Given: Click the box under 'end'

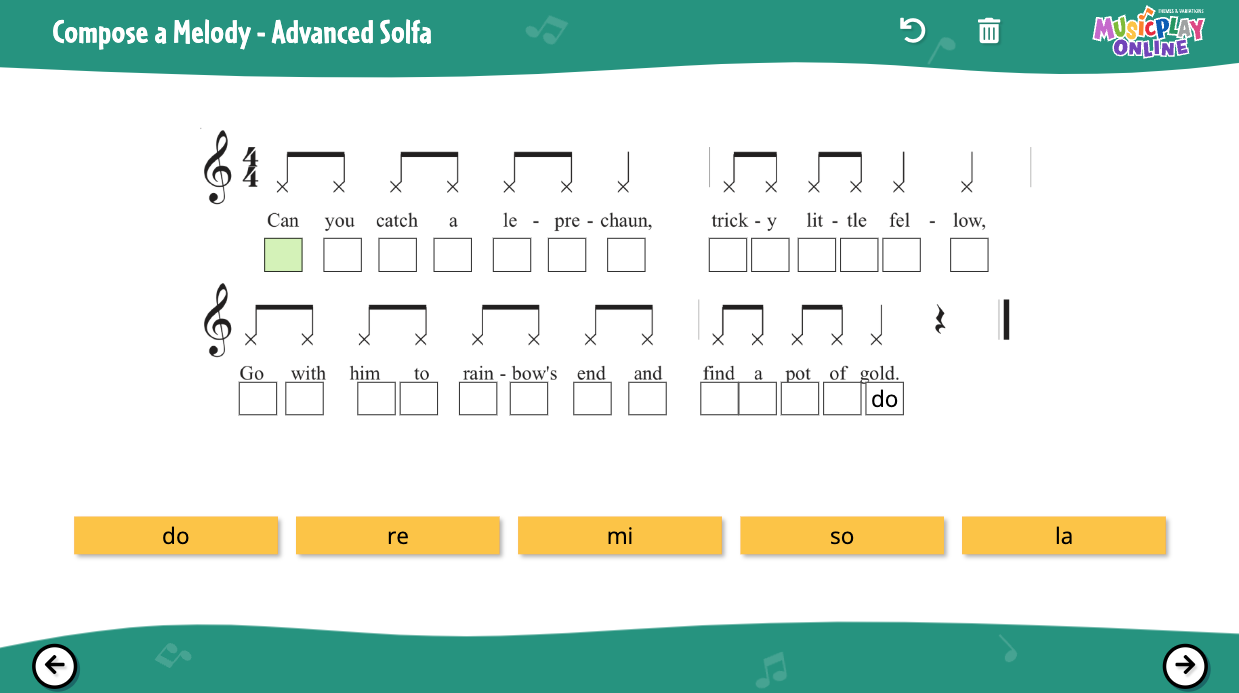Looking at the screenshot, I should click(x=592, y=398).
